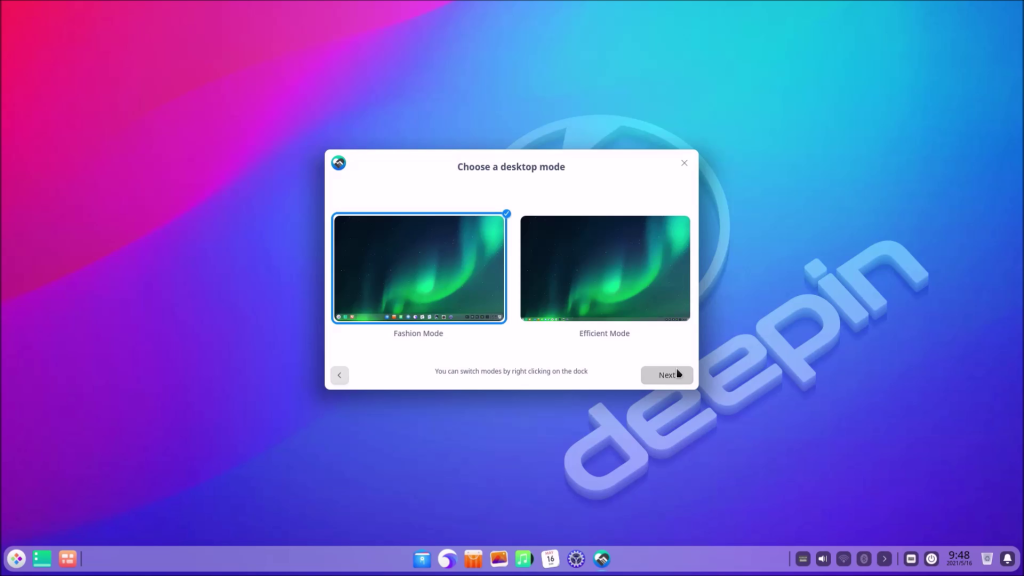Open Control Center gear icon in dock

click(x=576, y=559)
